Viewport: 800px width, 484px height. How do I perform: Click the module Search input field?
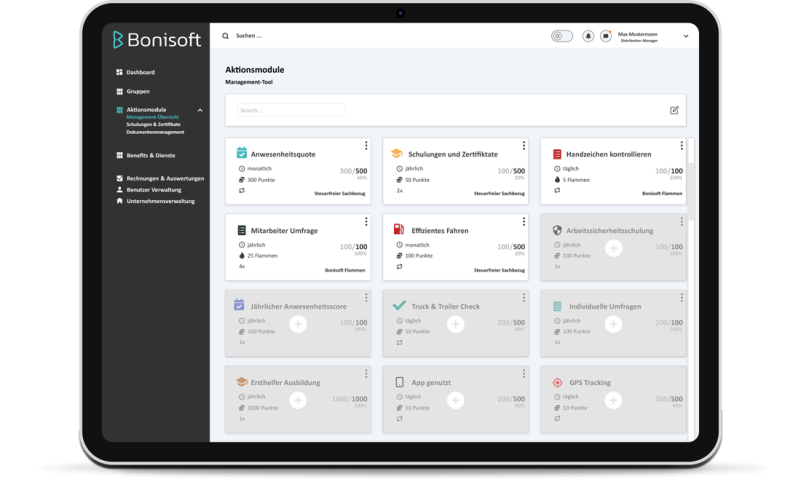[291, 110]
